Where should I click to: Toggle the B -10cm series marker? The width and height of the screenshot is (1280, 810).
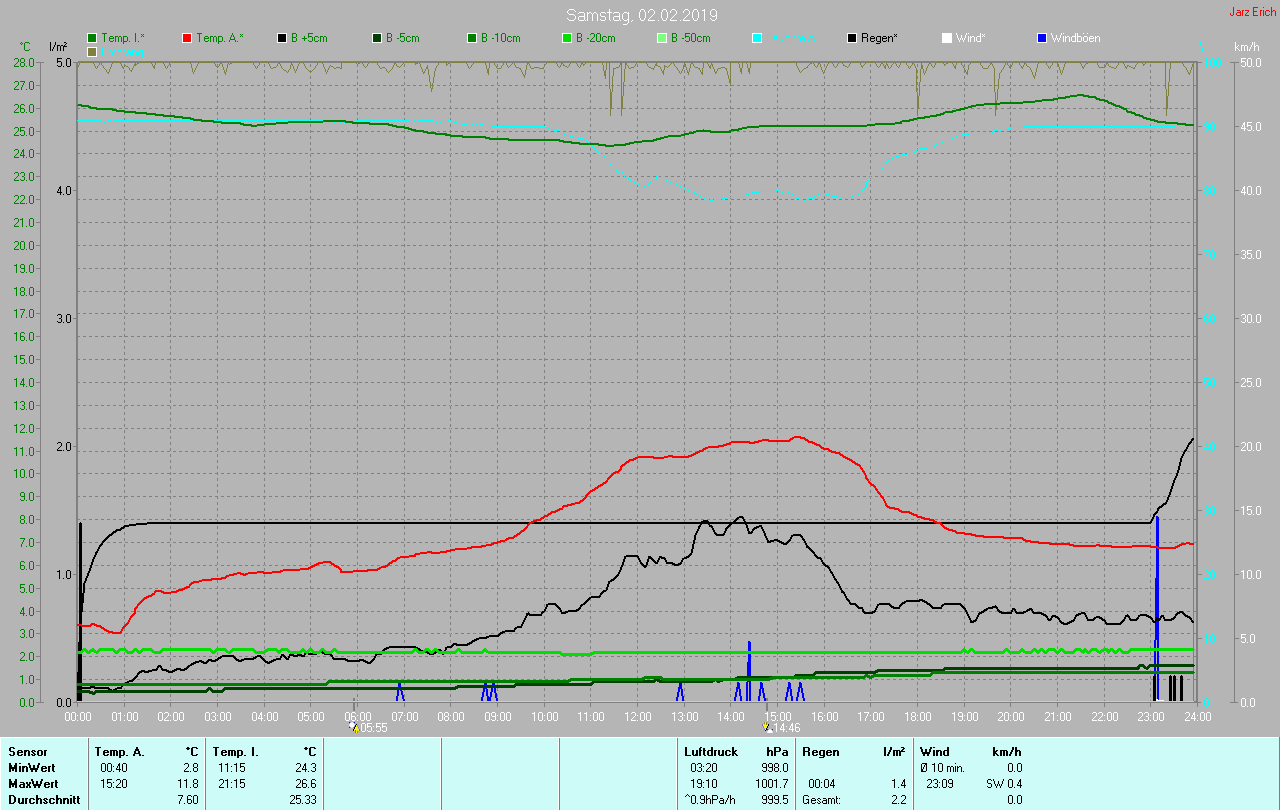(x=472, y=38)
